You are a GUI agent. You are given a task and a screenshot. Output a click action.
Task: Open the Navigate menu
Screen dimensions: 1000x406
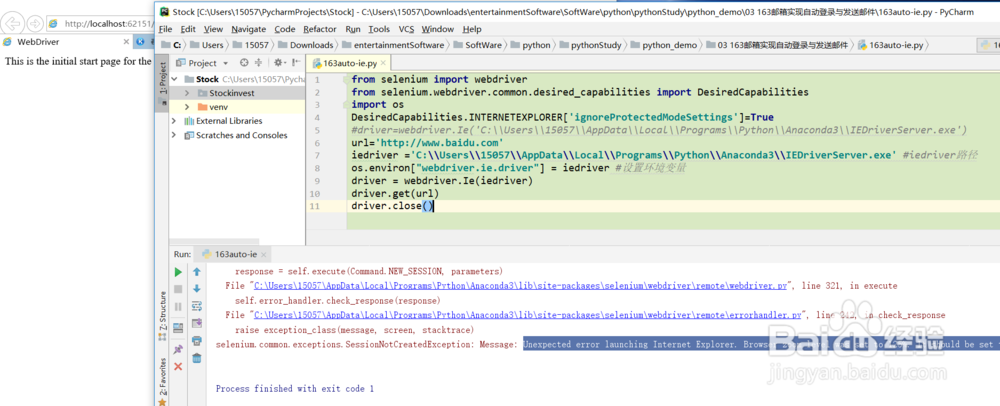[249, 29]
